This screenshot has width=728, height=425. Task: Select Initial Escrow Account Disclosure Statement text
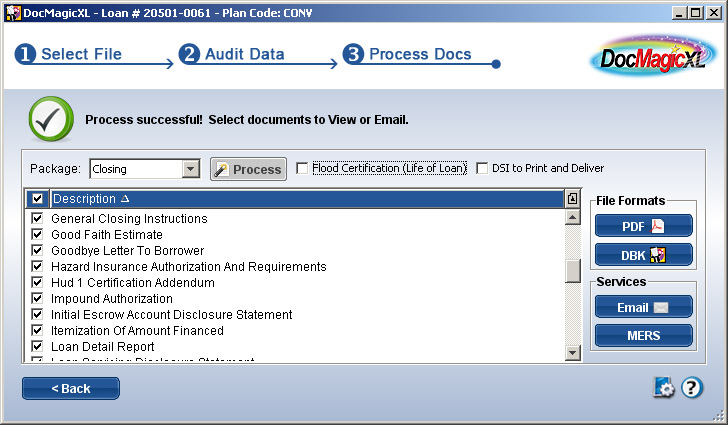pos(172,314)
